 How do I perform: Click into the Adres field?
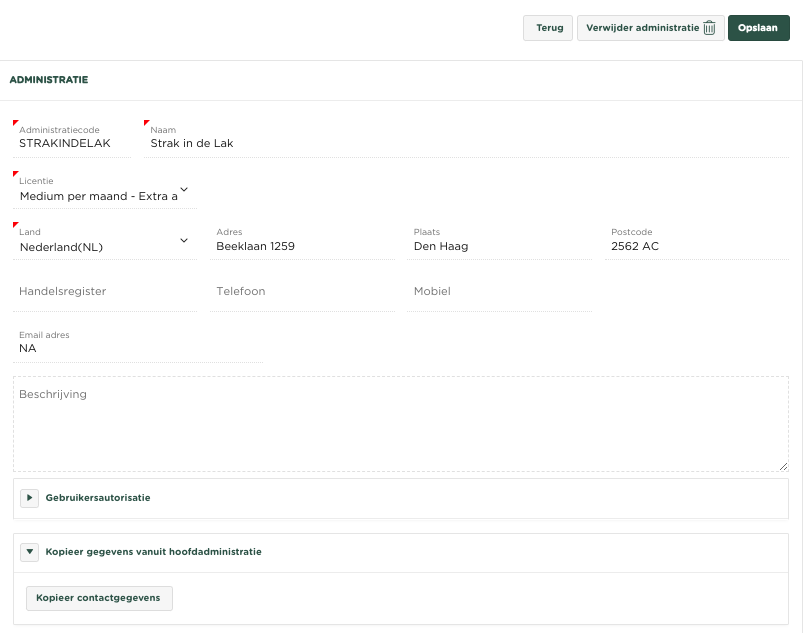[302, 246]
